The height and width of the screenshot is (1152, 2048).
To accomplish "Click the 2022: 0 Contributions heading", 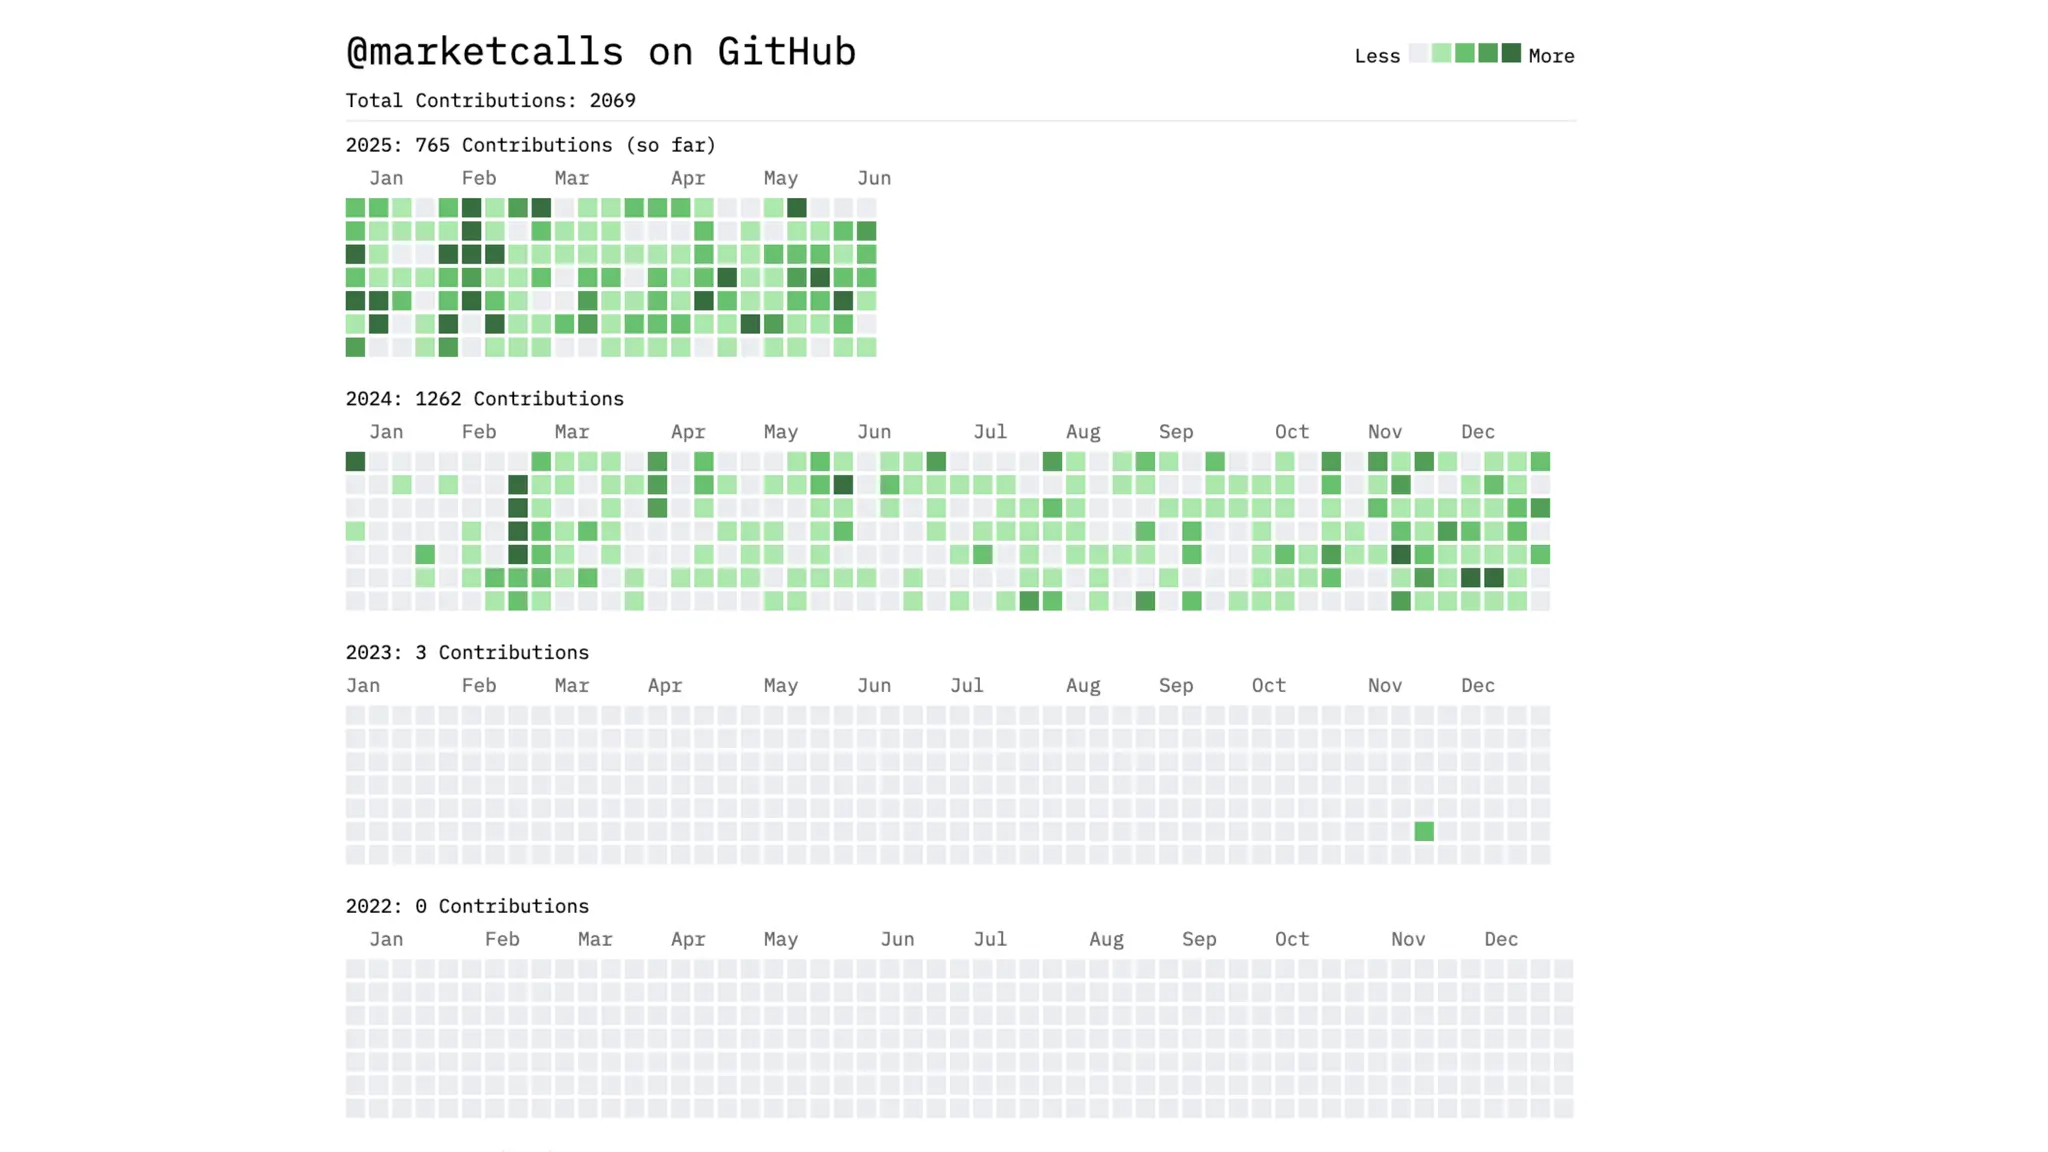I will 467,906.
